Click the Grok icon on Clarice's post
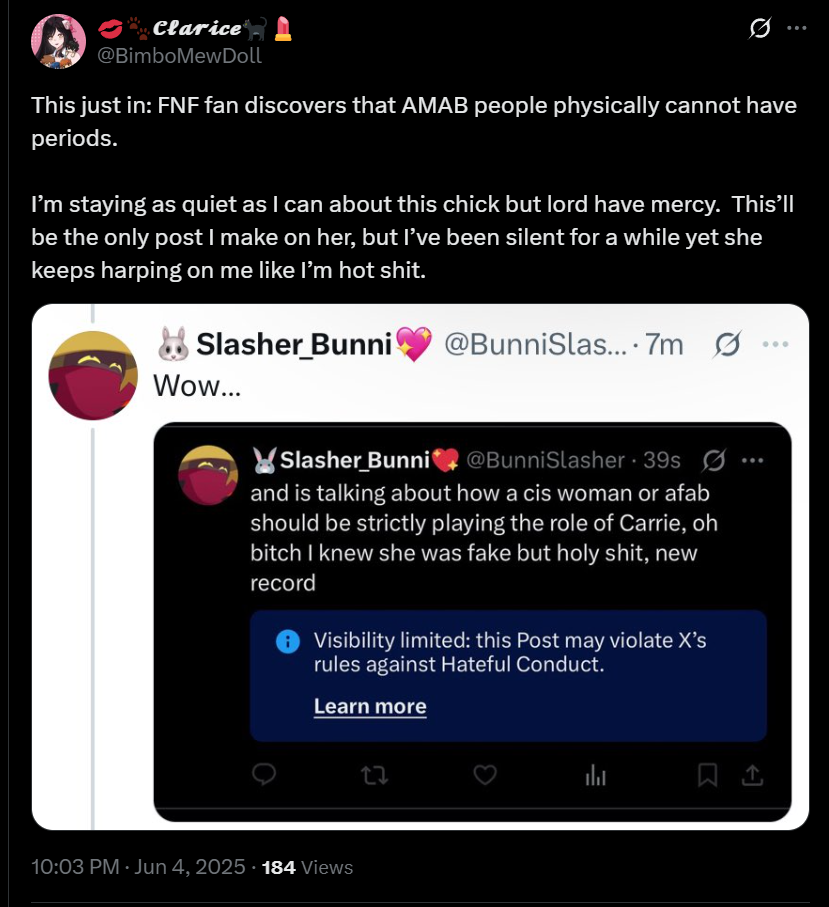The height and width of the screenshot is (907, 829). [759, 28]
